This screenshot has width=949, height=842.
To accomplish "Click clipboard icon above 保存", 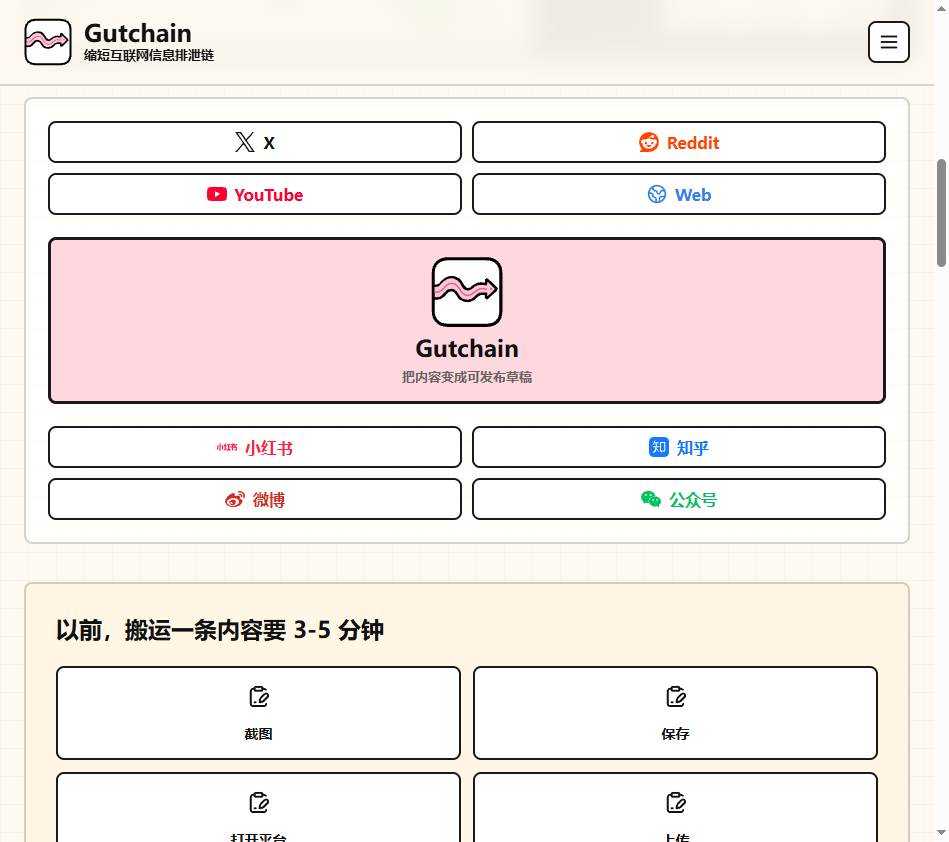I will 675,697.
